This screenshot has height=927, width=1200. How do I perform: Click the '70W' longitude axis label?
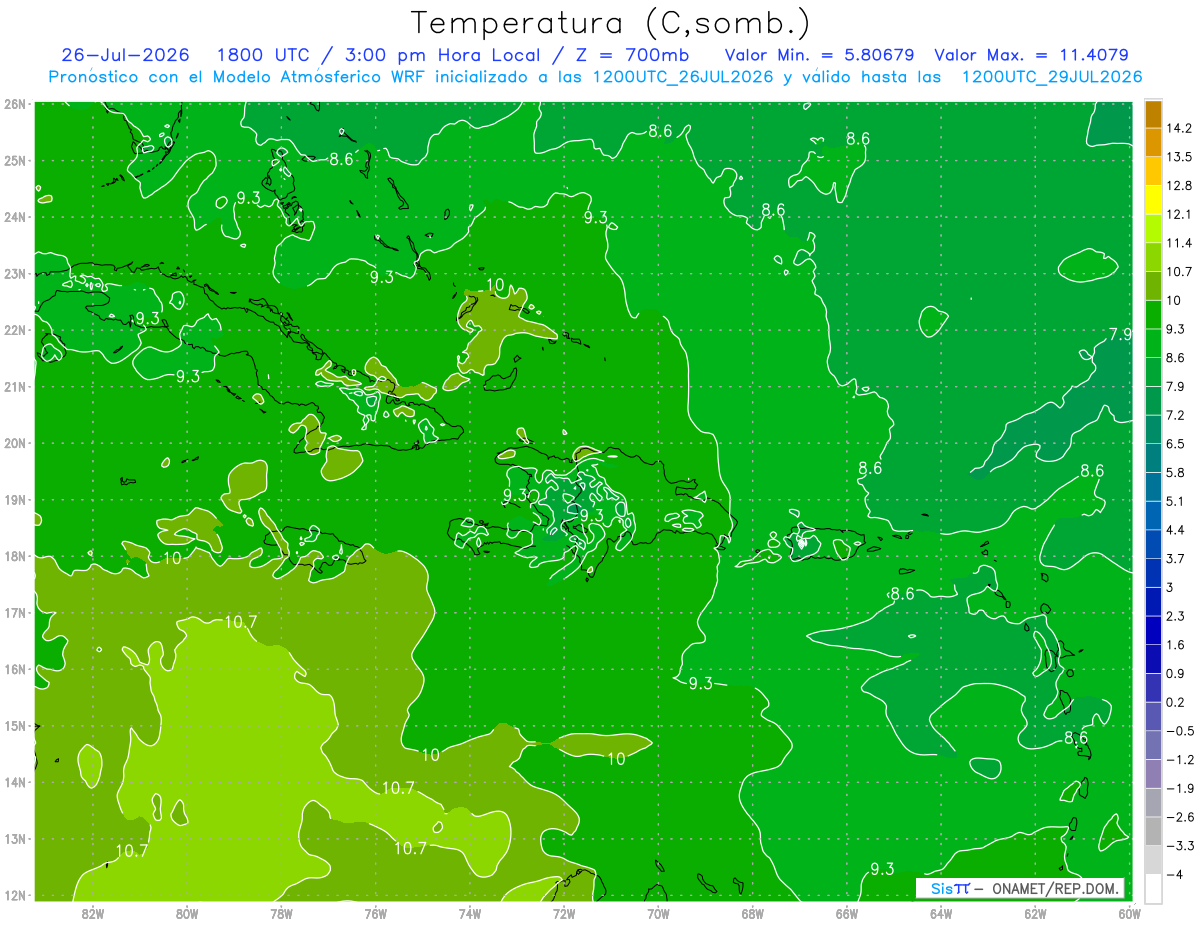[x=658, y=913]
